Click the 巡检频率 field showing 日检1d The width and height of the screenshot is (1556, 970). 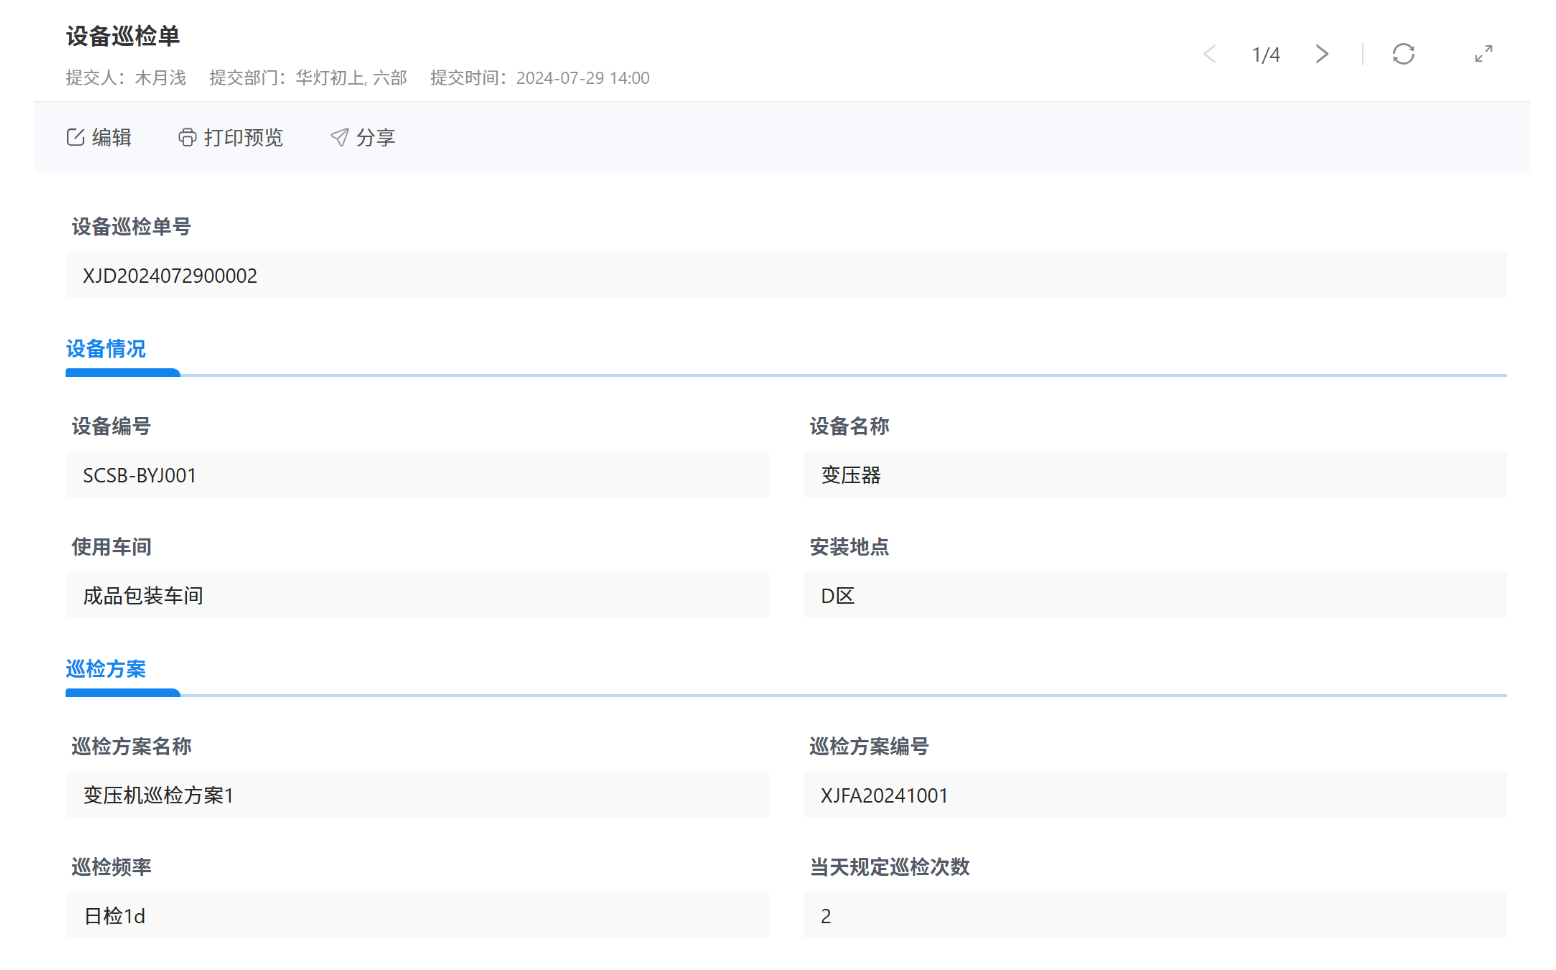(417, 915)
